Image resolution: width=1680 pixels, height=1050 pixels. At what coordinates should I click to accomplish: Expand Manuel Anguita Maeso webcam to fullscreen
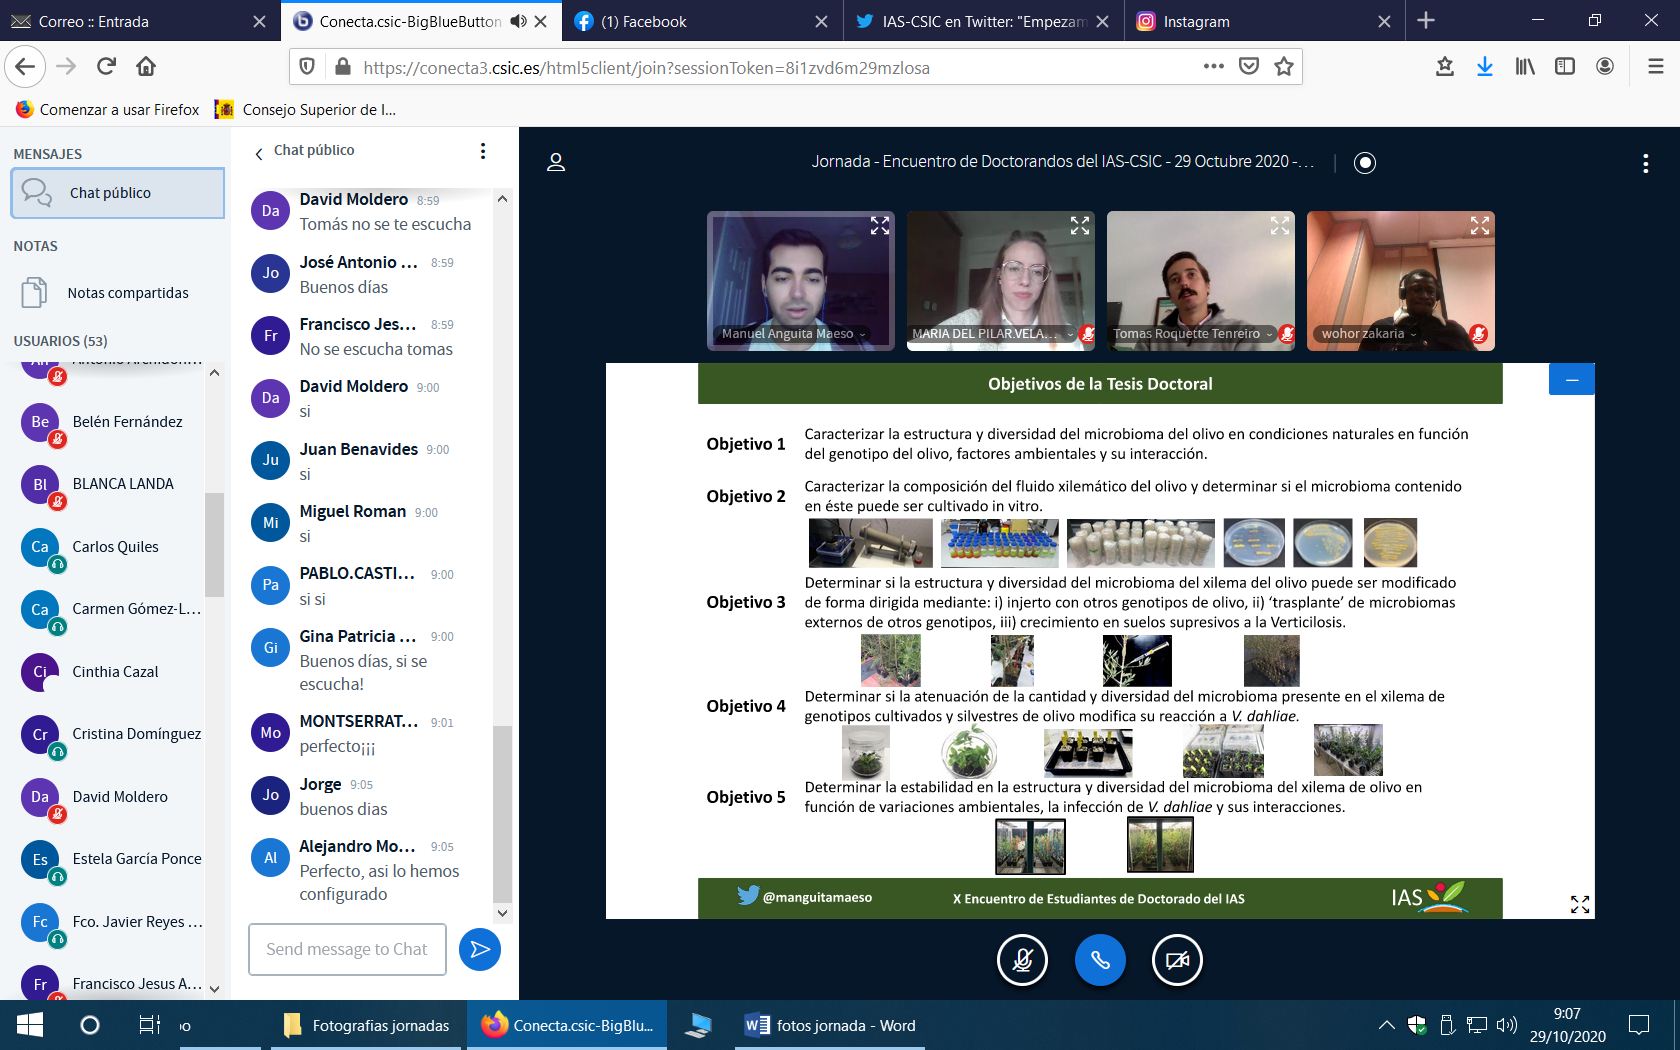click(879, 226)
